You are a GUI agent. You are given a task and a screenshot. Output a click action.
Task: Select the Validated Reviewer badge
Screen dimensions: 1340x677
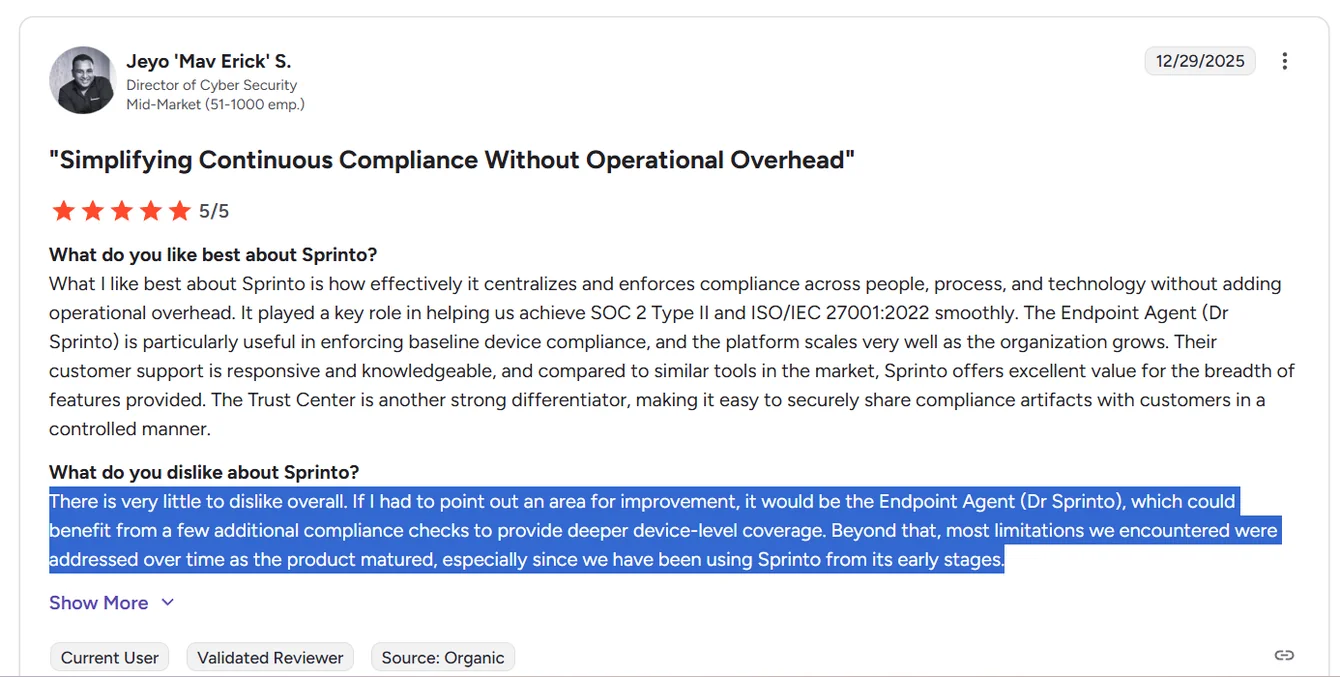click(270, 657)
